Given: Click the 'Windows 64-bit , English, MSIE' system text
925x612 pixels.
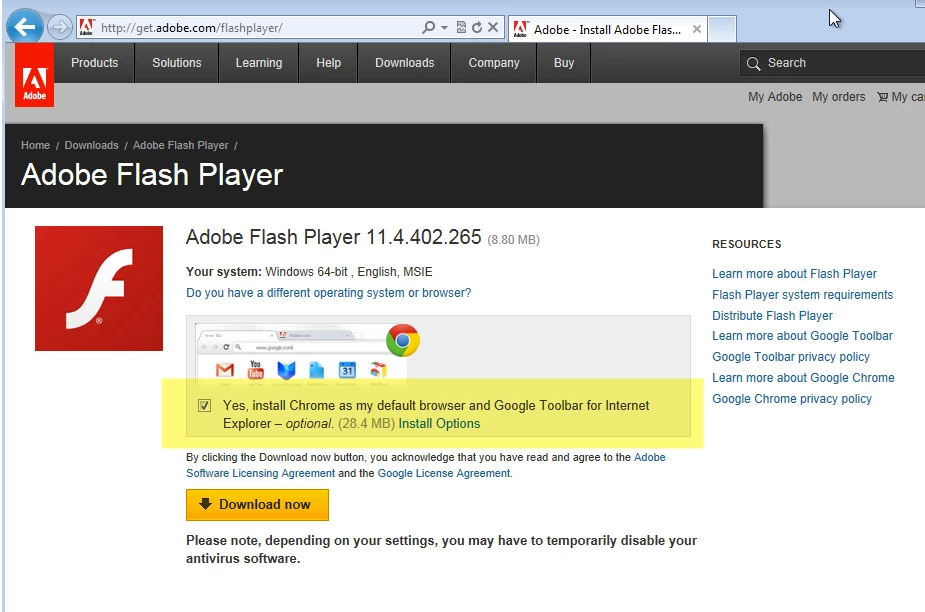Looking at the screenshot, I should 349,272.
